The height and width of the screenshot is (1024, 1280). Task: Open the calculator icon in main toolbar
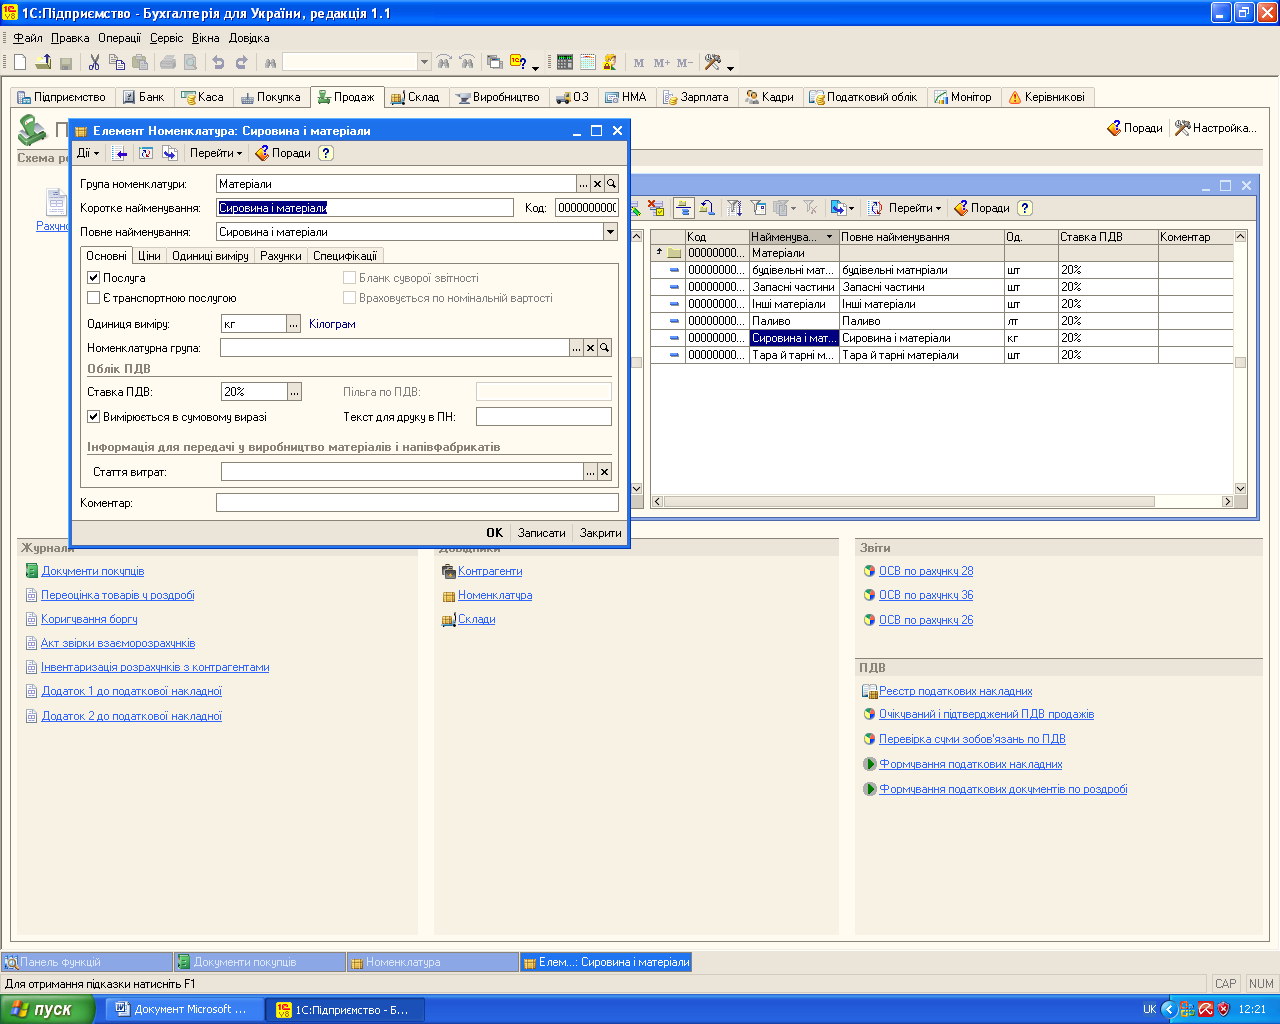click(x=565, y=62)
